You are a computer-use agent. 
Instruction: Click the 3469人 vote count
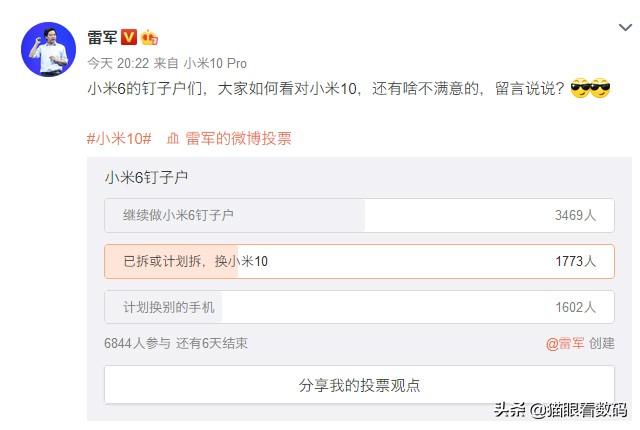click(575, 215)
